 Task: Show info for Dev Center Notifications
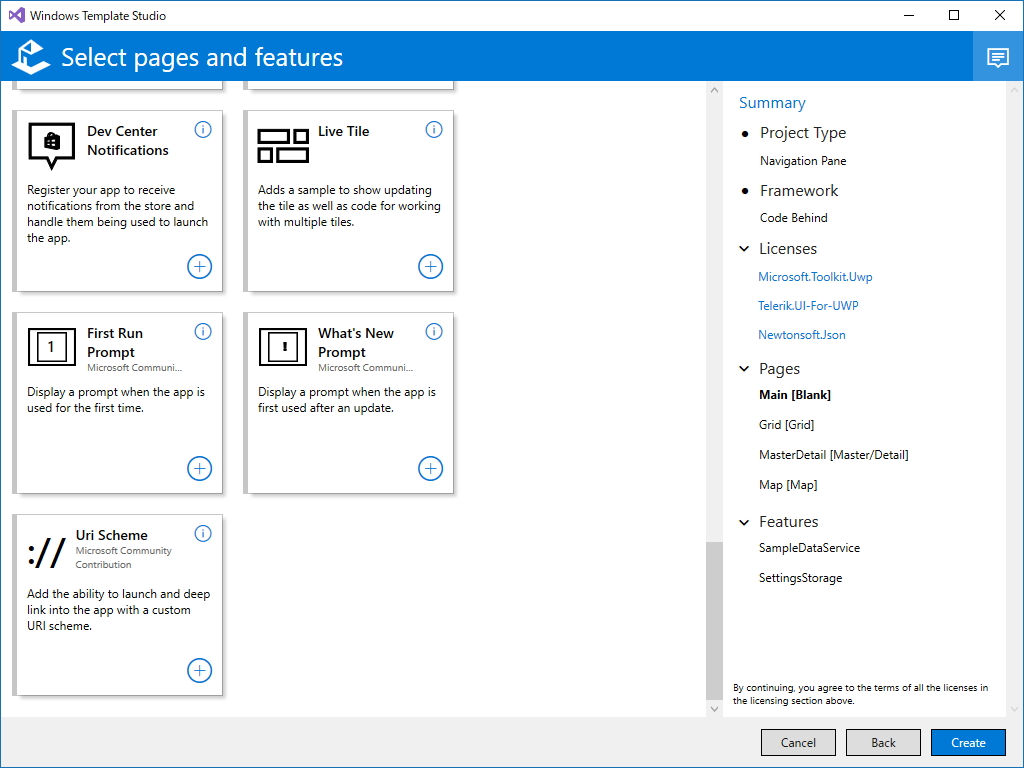click(x=203, y=130)
